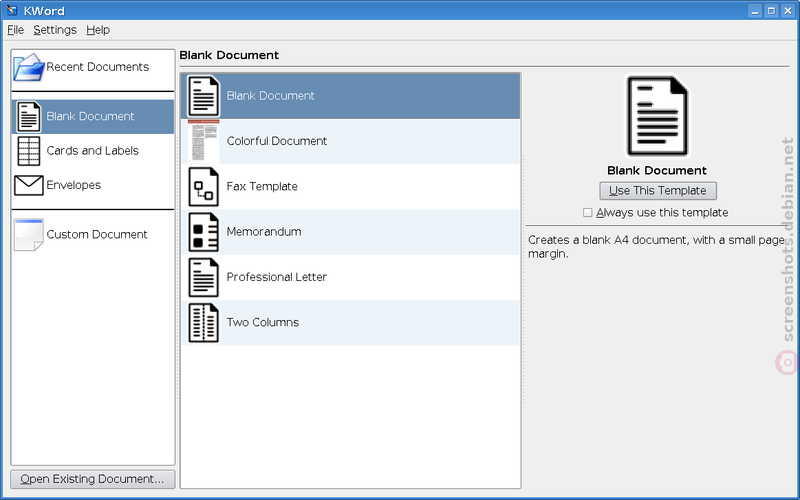This screenshot has height=500, width=800.
Task: Click the Recent Documents folder icon
Action: point(29,67)
